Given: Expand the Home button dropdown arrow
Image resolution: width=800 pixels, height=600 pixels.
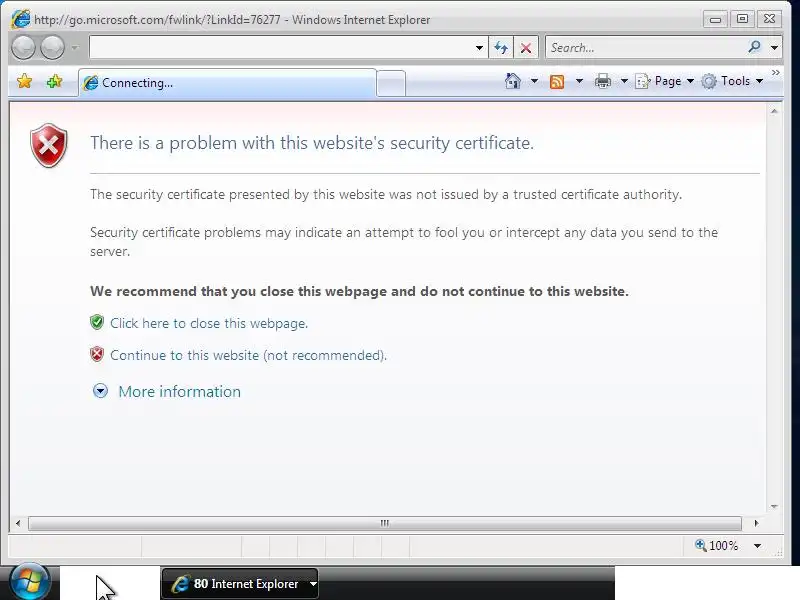Looking at the screenshot, I should click(534, 81).
